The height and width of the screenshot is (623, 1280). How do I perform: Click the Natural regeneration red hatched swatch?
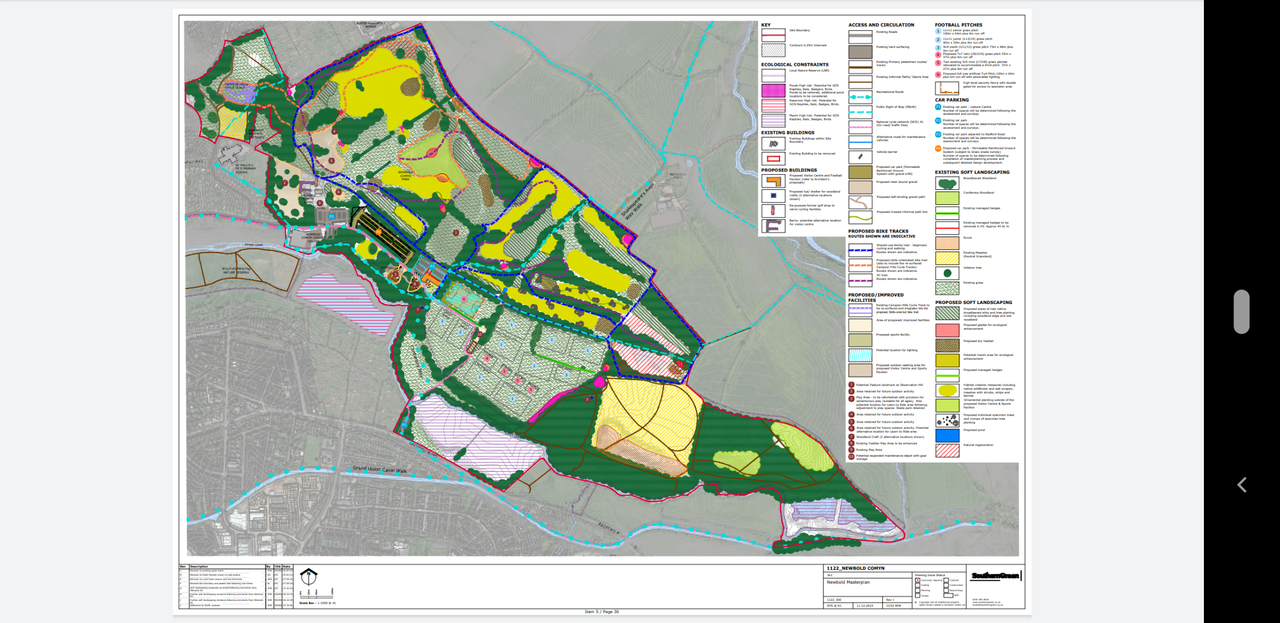coord(948,450)
